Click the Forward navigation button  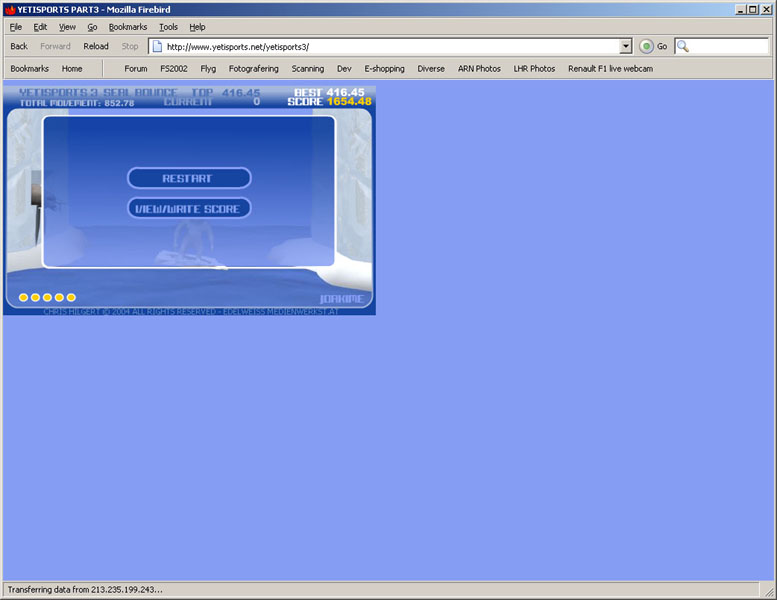(x=56, y=46)
